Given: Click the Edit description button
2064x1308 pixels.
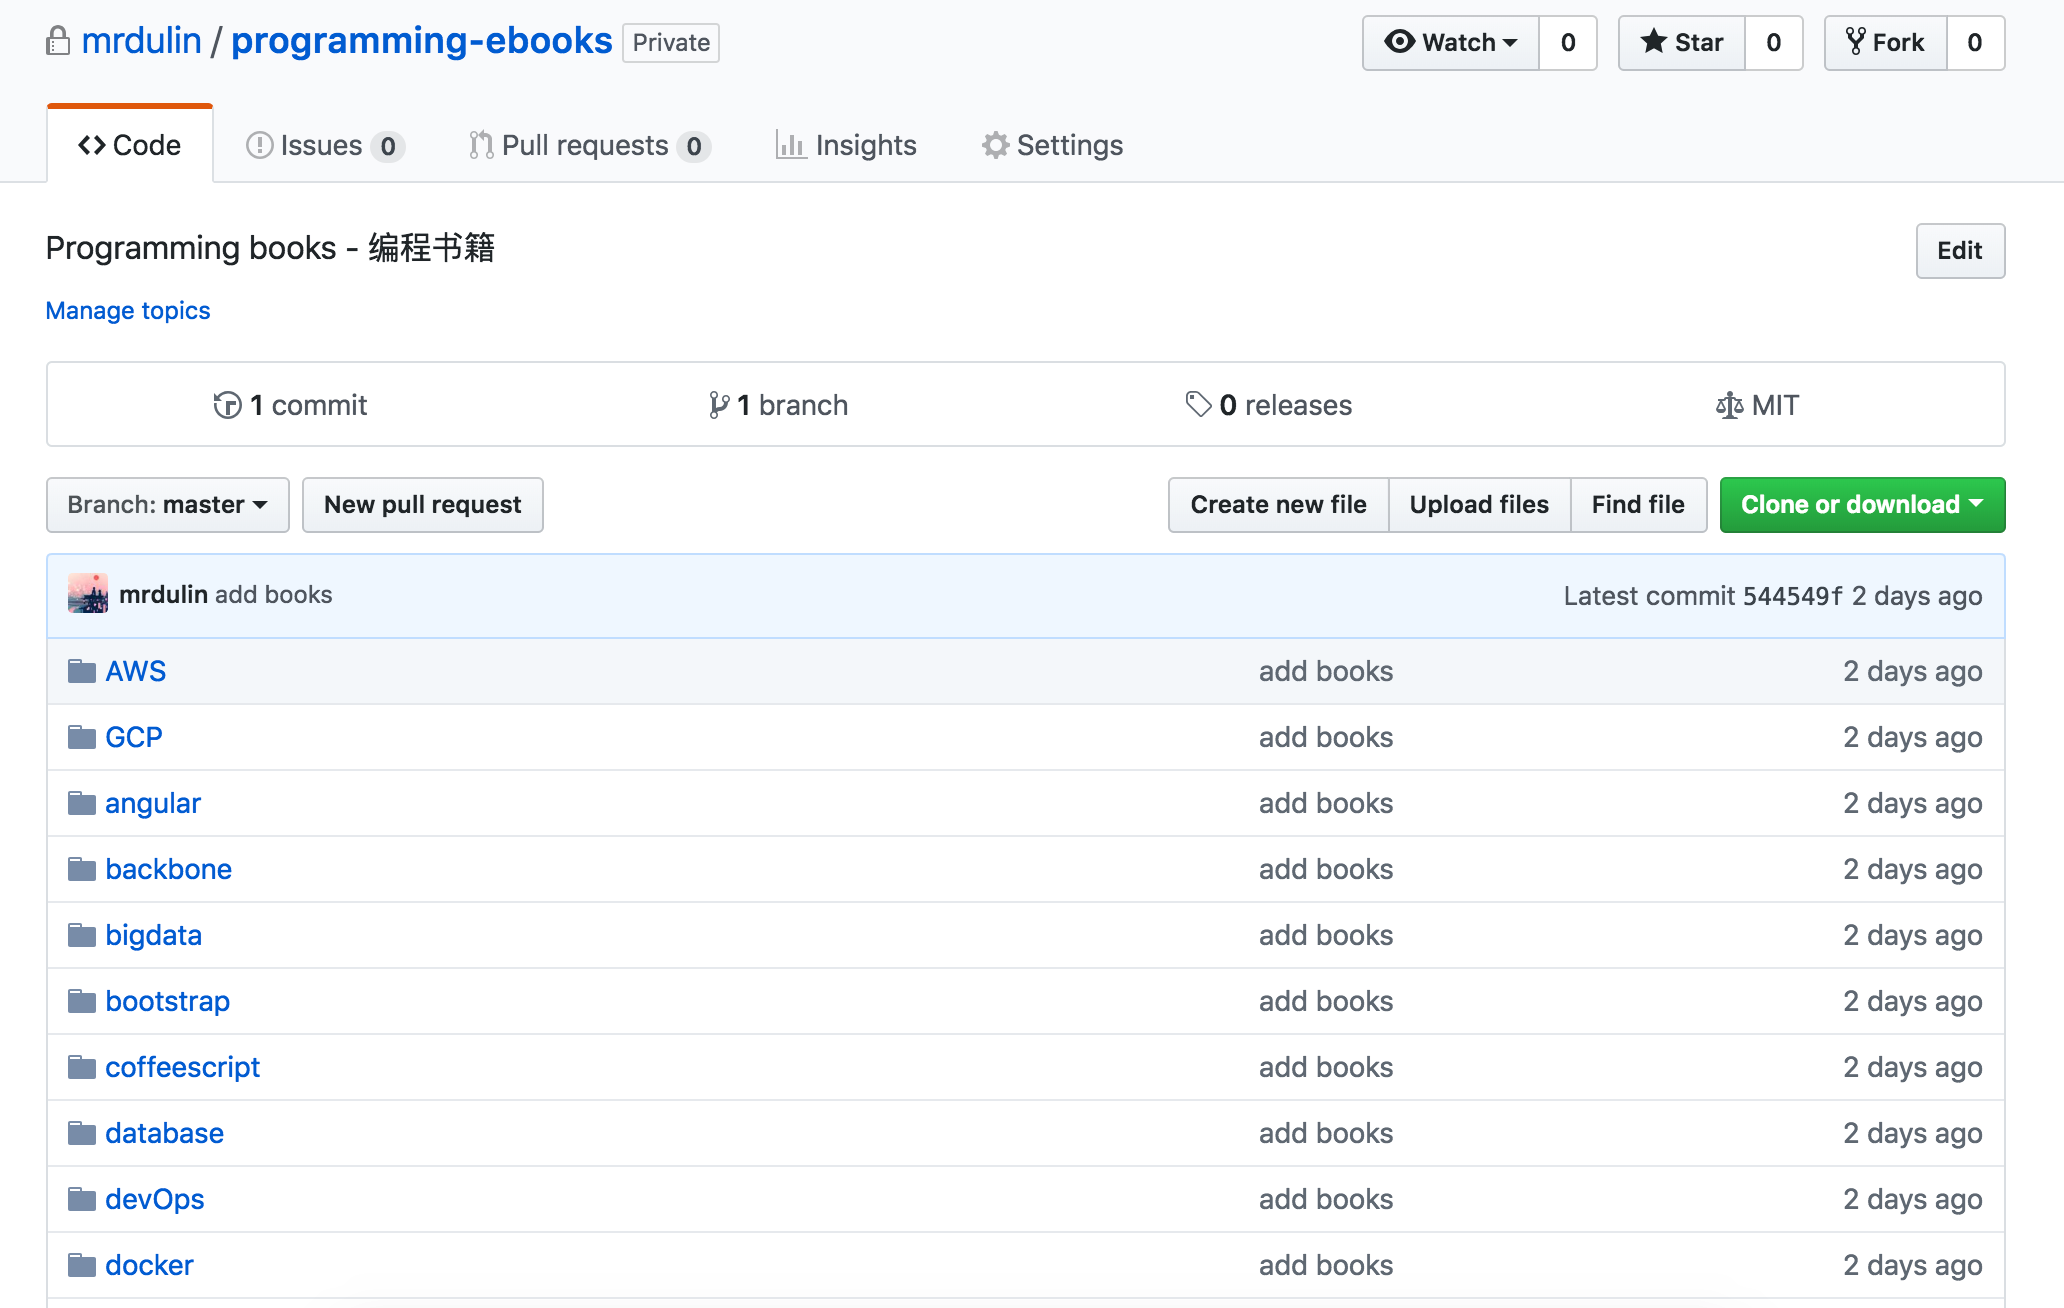Looking at the screenshot, I should pyautogui.click(x=1959, y=250).
